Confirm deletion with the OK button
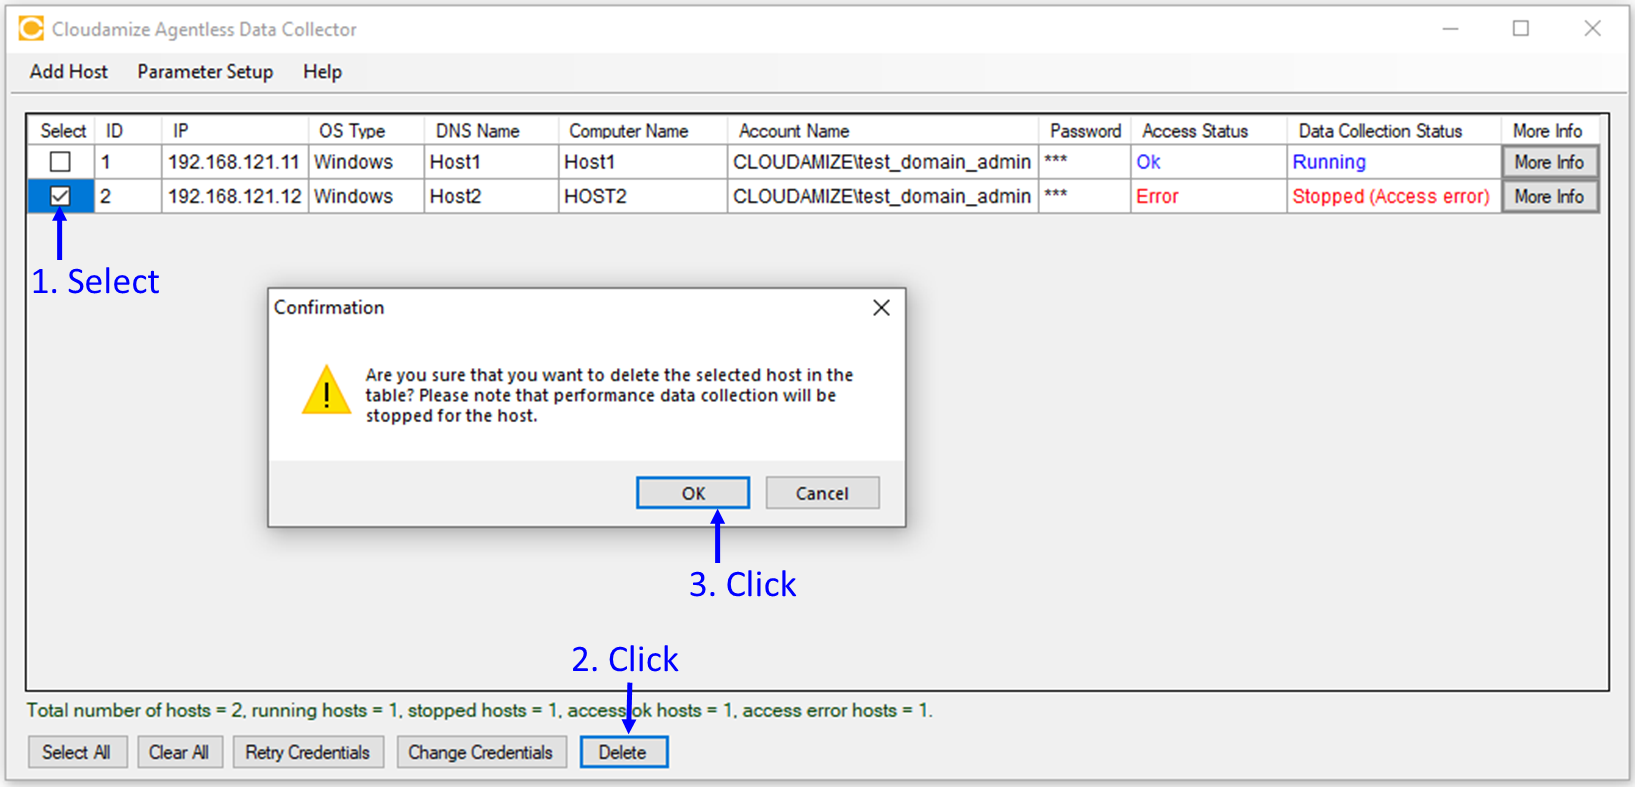 [x=693, y=493]
